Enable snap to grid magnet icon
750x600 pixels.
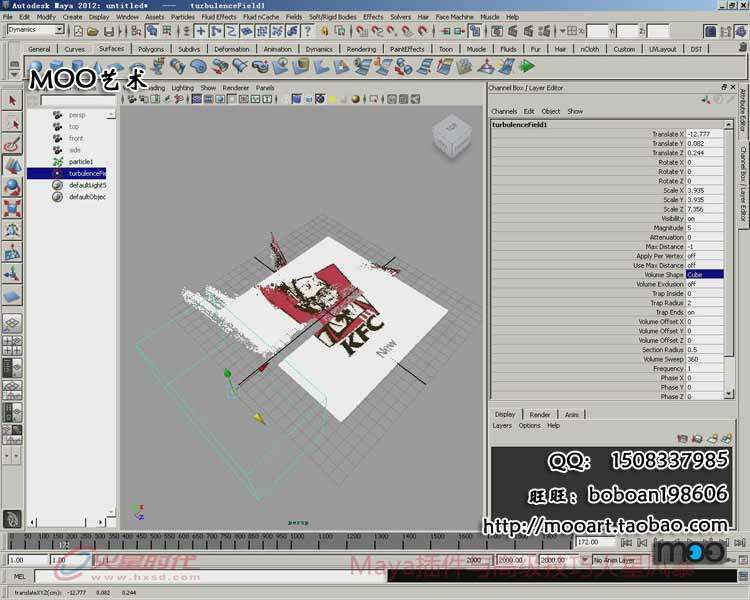pos(362,32)
